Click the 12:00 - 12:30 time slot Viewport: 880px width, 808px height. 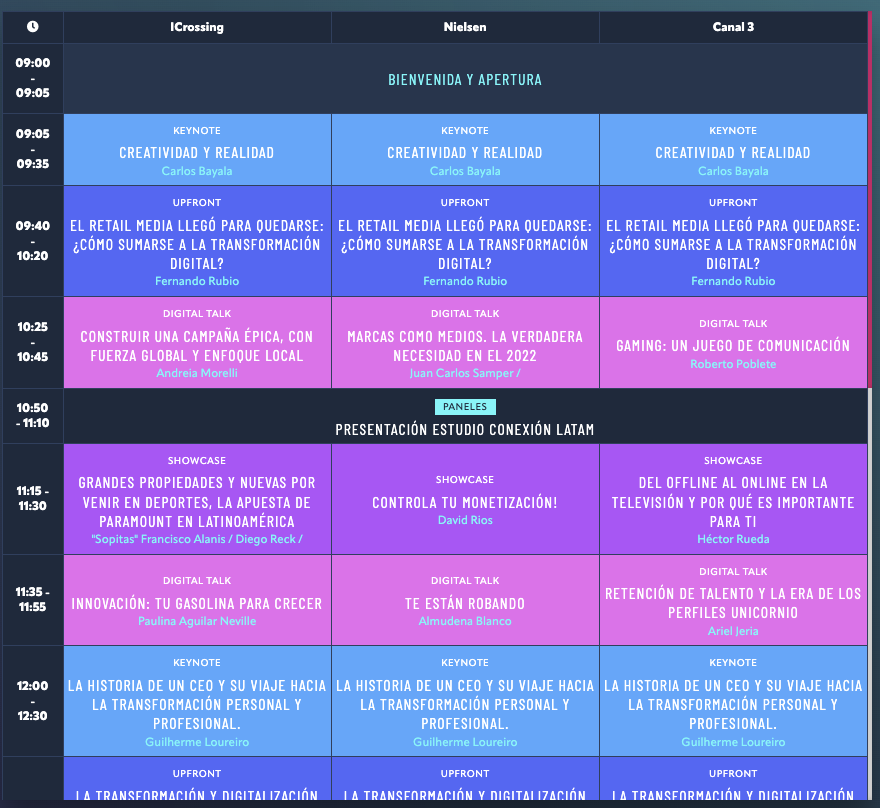(x=33, y=700)
